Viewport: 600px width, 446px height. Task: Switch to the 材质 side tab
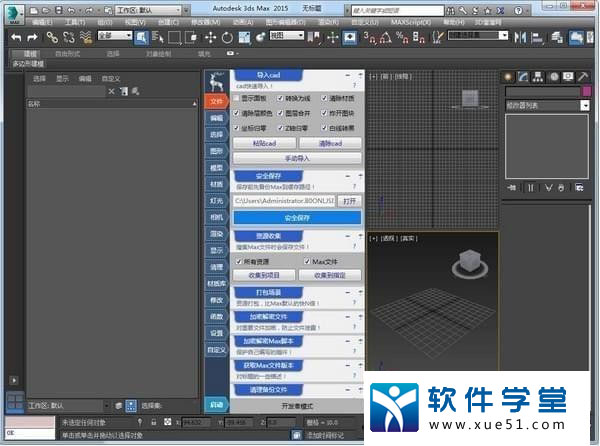click(216, 184)
